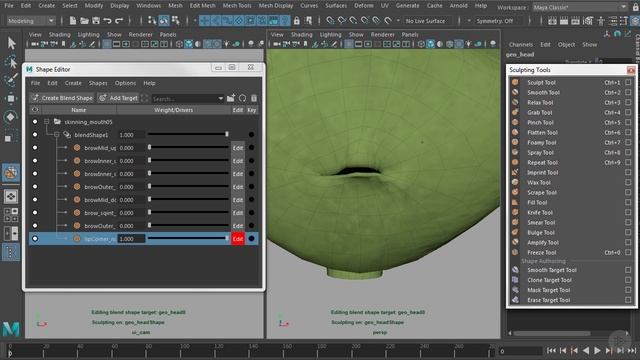The height and width of the screenshot is (360, 640).
Task: Open Grab Tool option box
Action: (628, 112)
